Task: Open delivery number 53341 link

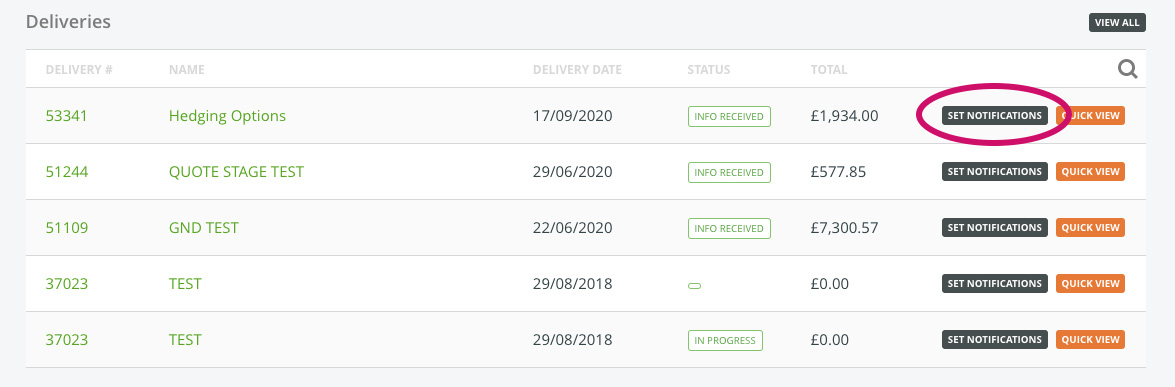Action: pos(67,116)
